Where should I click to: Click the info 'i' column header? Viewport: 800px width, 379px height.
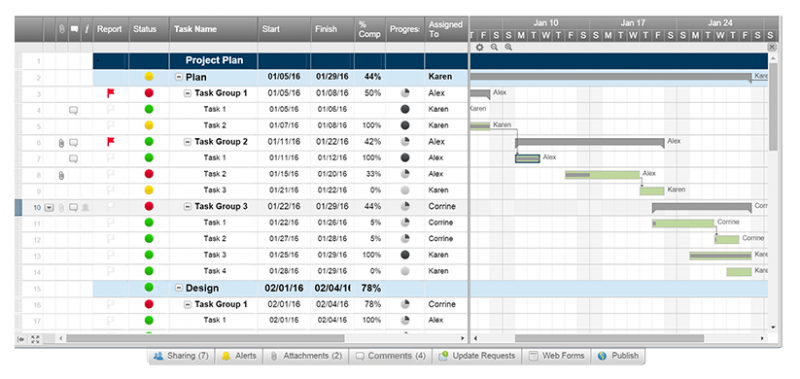click(87, 29)
